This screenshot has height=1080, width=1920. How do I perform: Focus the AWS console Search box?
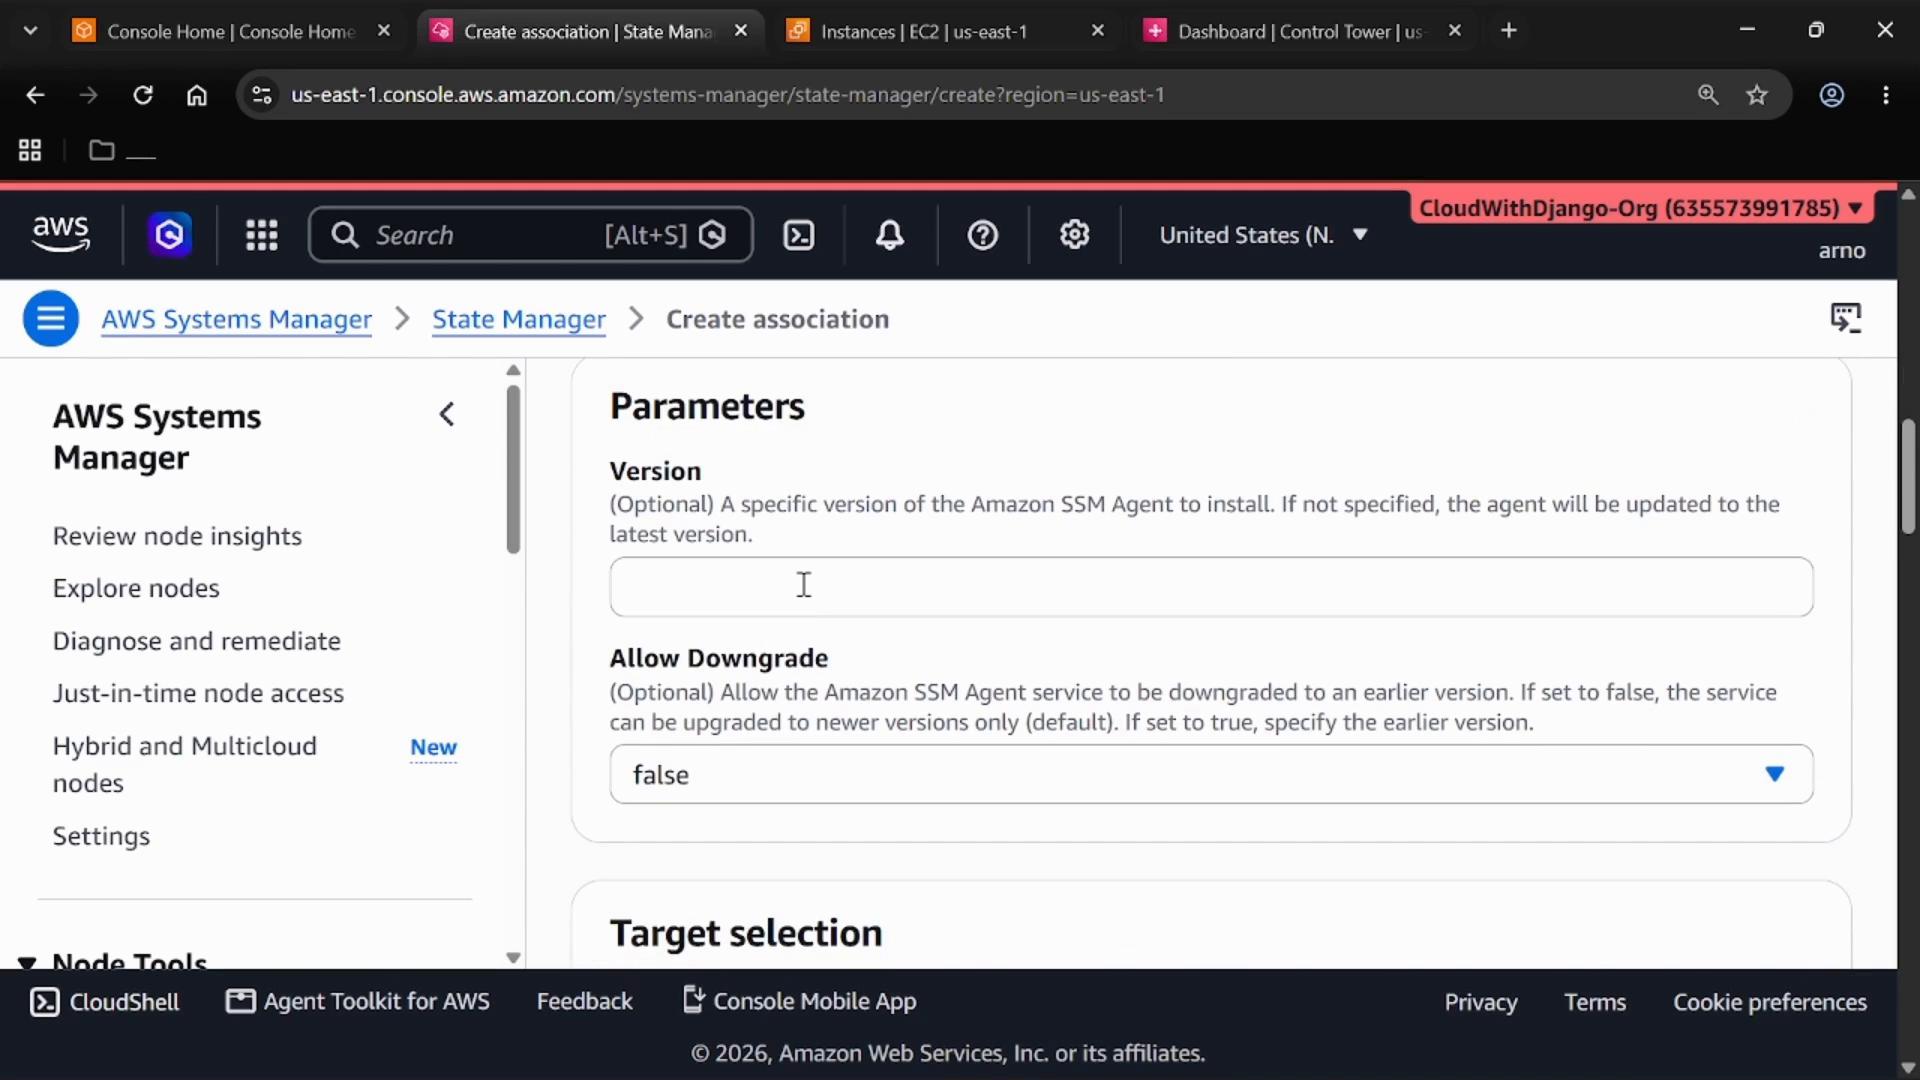coord(530,235)
